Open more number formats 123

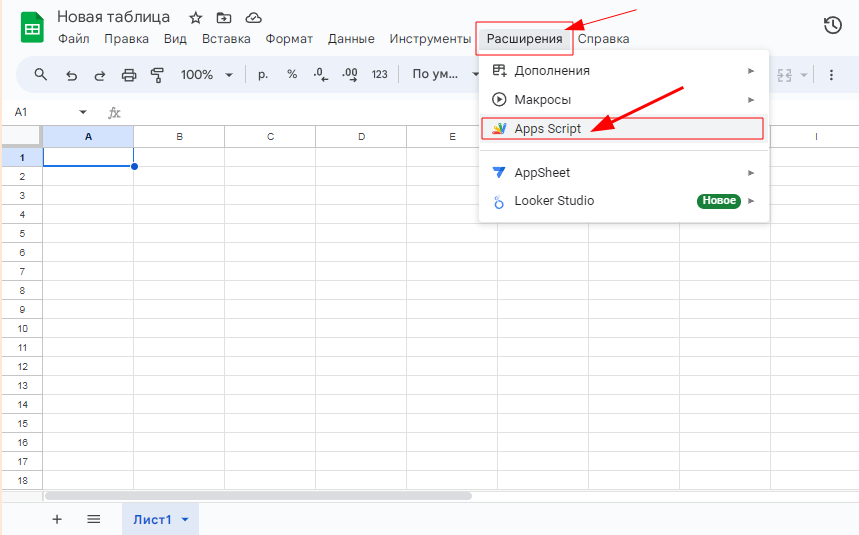click(x=379, y=74)
